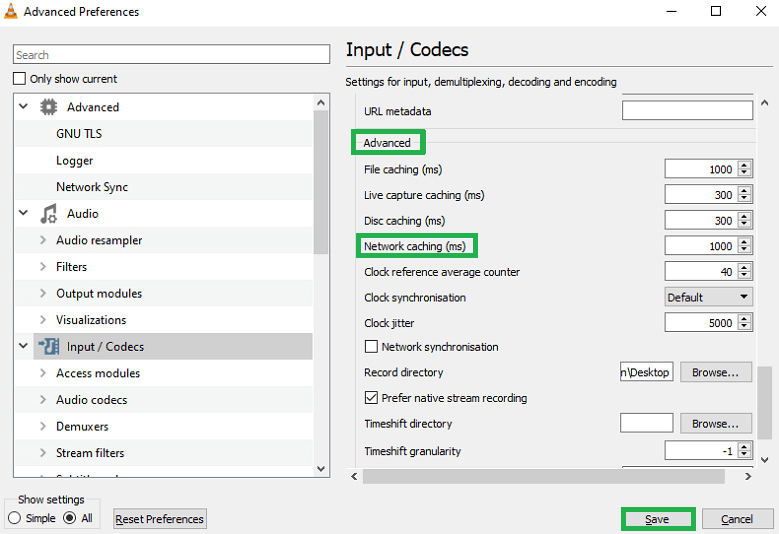Select the Simple show settings radio
Image resolution: width=779 pixels, height=534 pixels.
pos(14,518)
